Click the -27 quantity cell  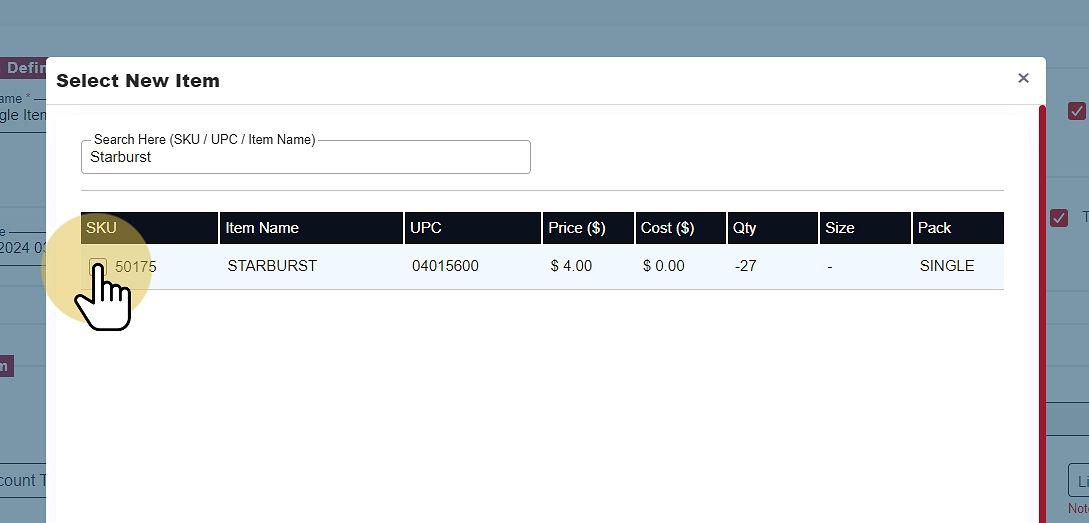[x=745, y=266]
